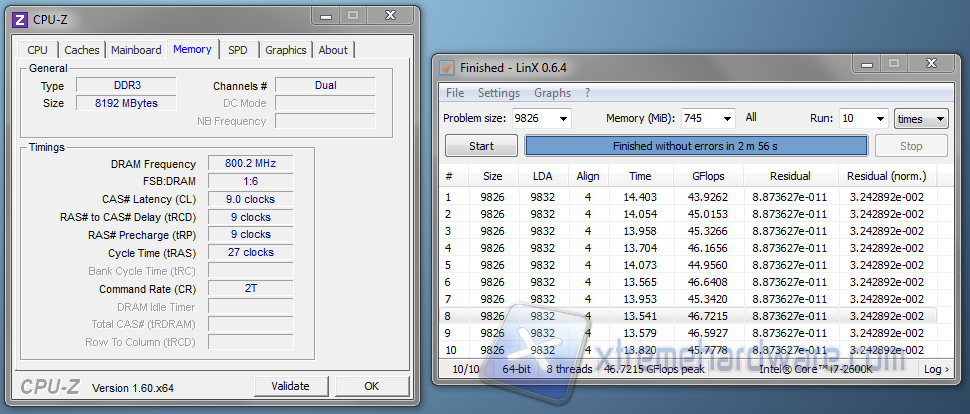Click the Log button in status bar

pos(936,369)
